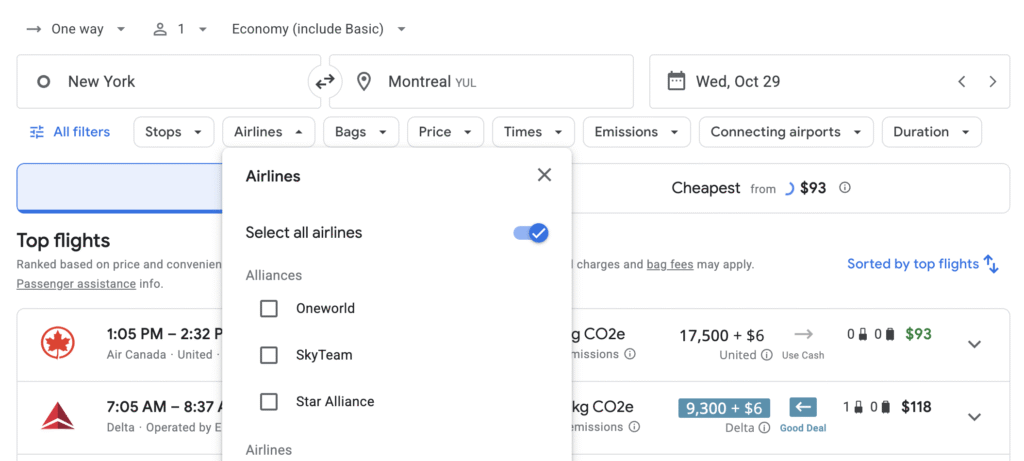The image size is (1024, 461).
Task: Click the emissions info icon on Air Canada row
Action: click(630, 354)
